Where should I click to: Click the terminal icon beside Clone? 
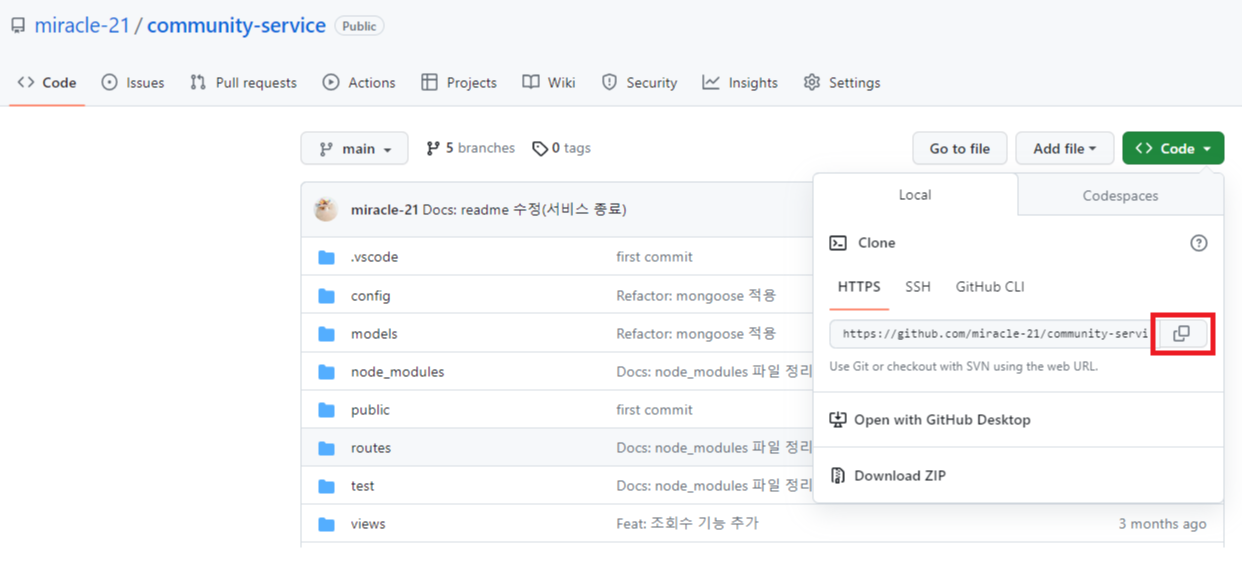tap(838, 243)
